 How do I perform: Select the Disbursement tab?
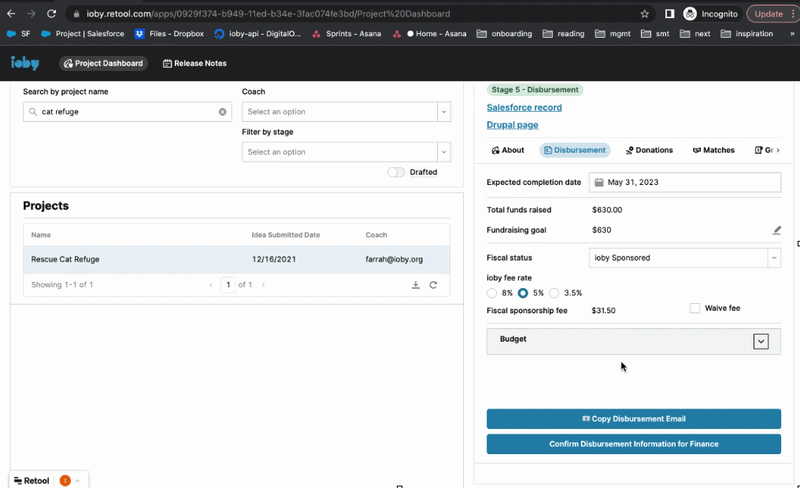coord(574,150)
